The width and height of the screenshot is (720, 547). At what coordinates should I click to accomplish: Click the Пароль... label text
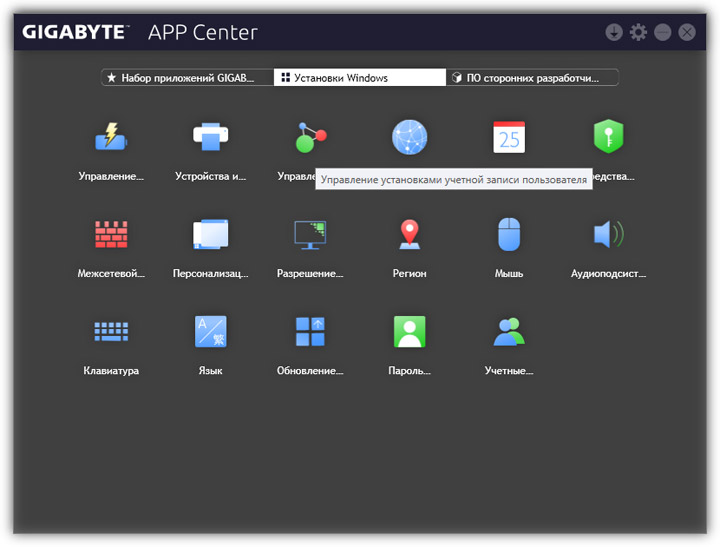[410, 371]
